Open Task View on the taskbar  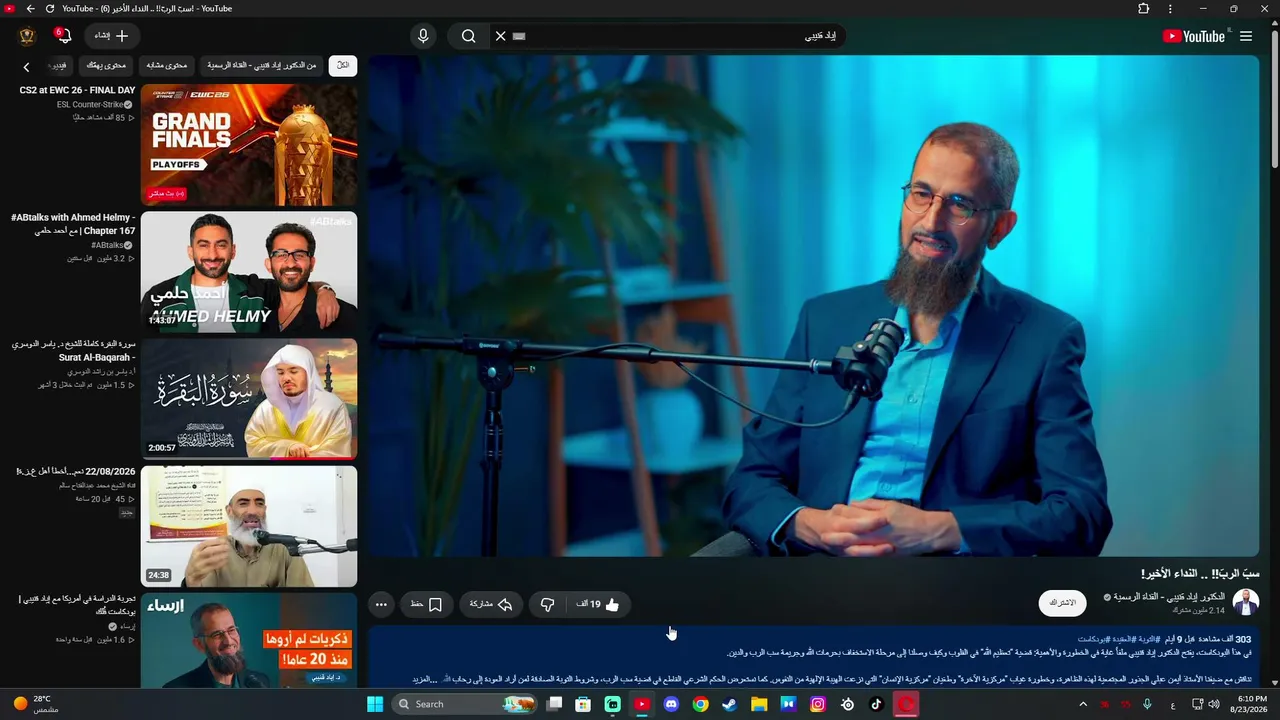554,704
